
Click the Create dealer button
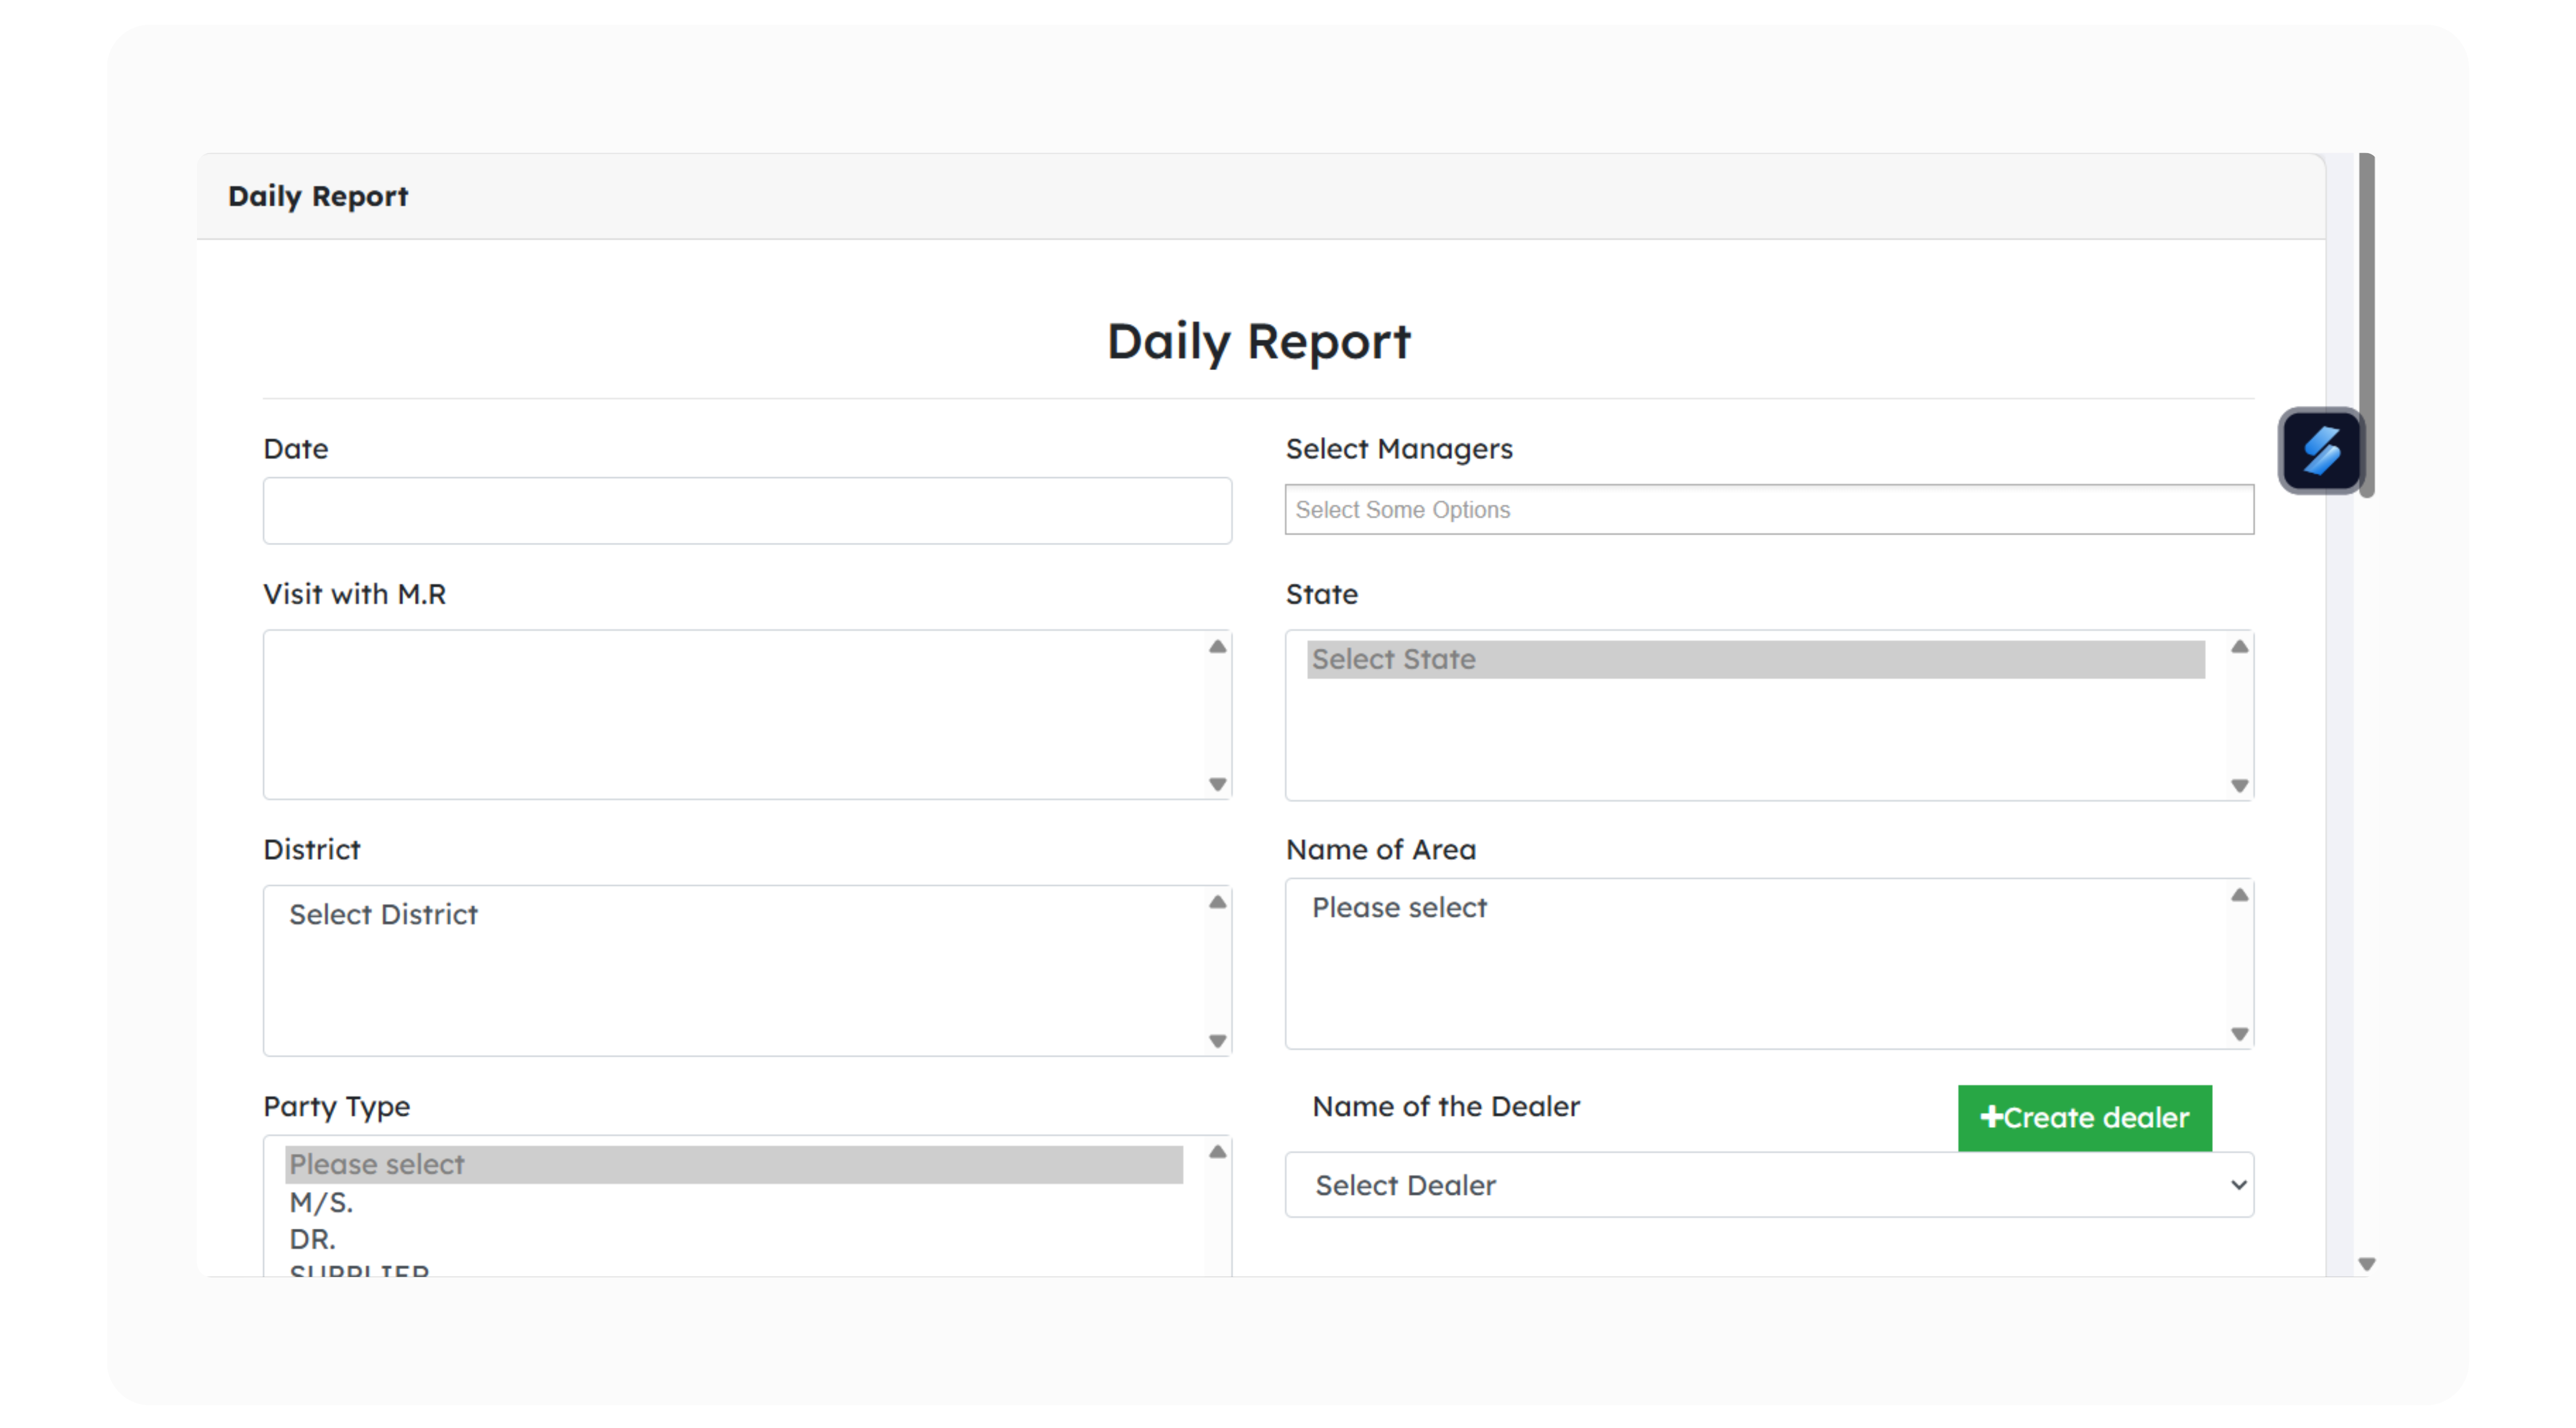[x=2084, y=1118]
